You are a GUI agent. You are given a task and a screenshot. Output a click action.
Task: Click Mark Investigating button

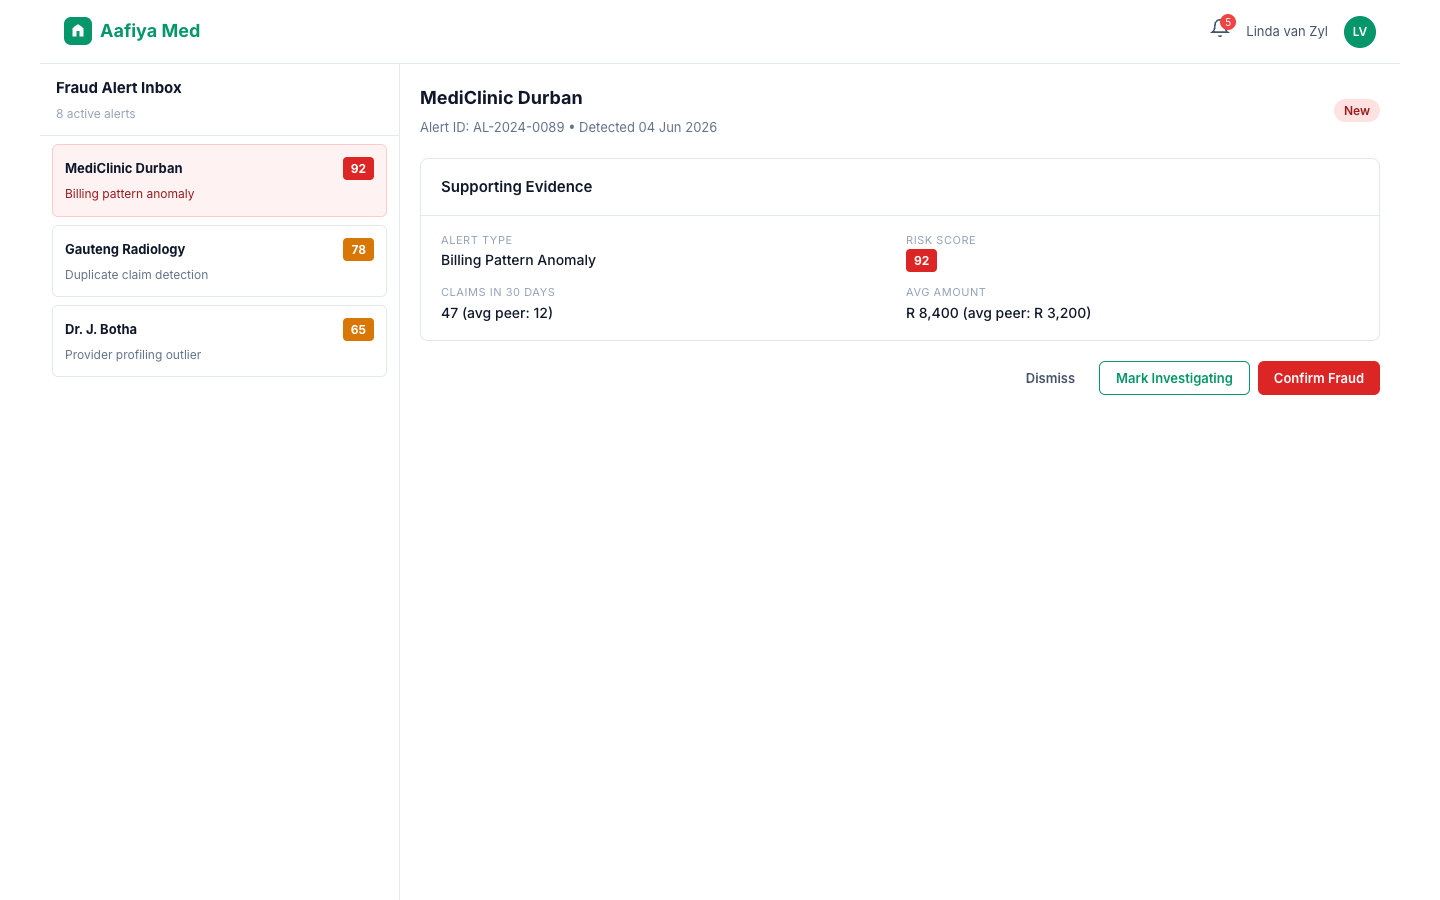pyautogui.click(x=1174, y=378)
